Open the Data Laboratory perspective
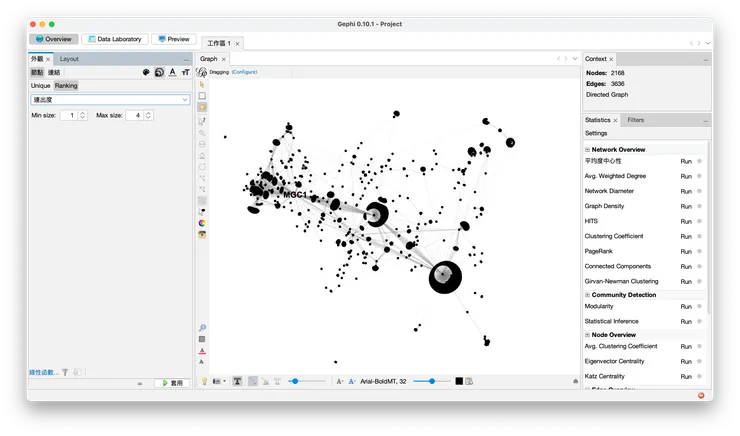This screenshot has width=740, height=436. pos(115,39)
